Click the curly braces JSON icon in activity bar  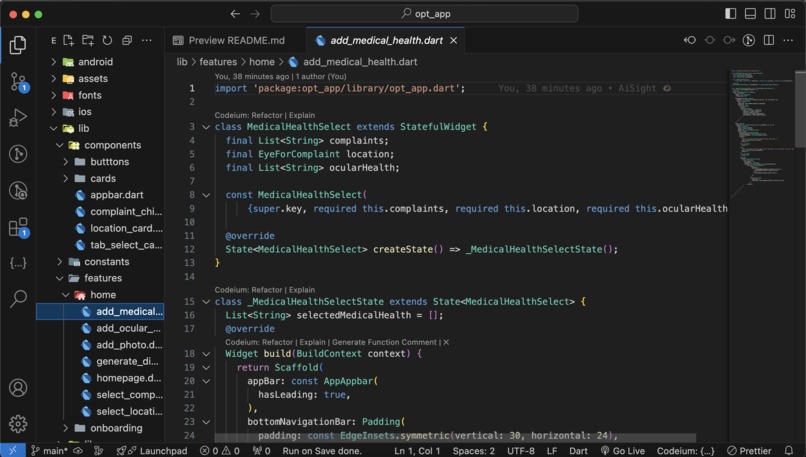(x=18, y=263)
